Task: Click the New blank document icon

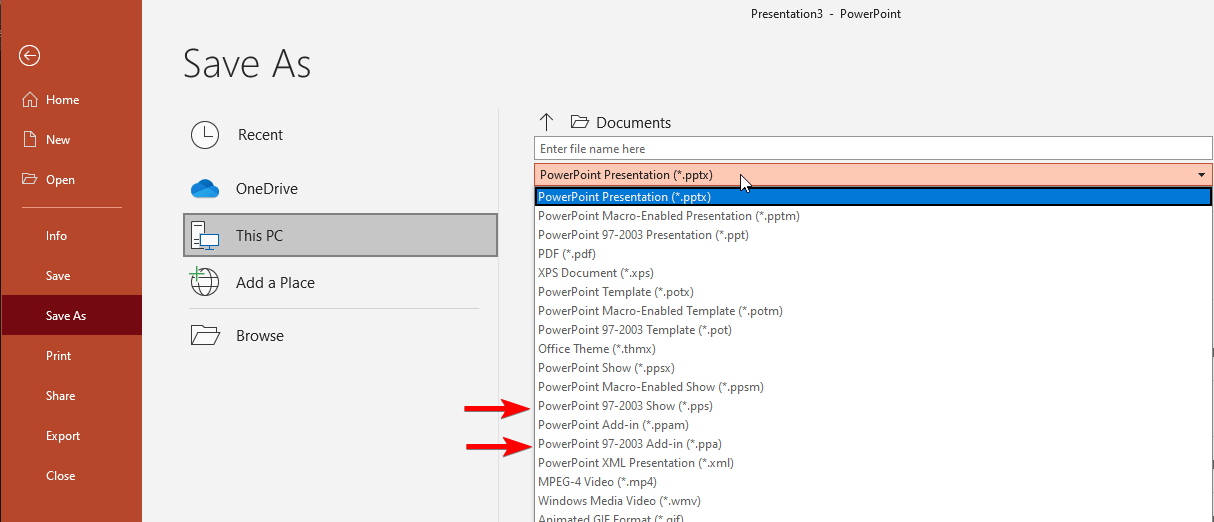Action: (30, 139)
